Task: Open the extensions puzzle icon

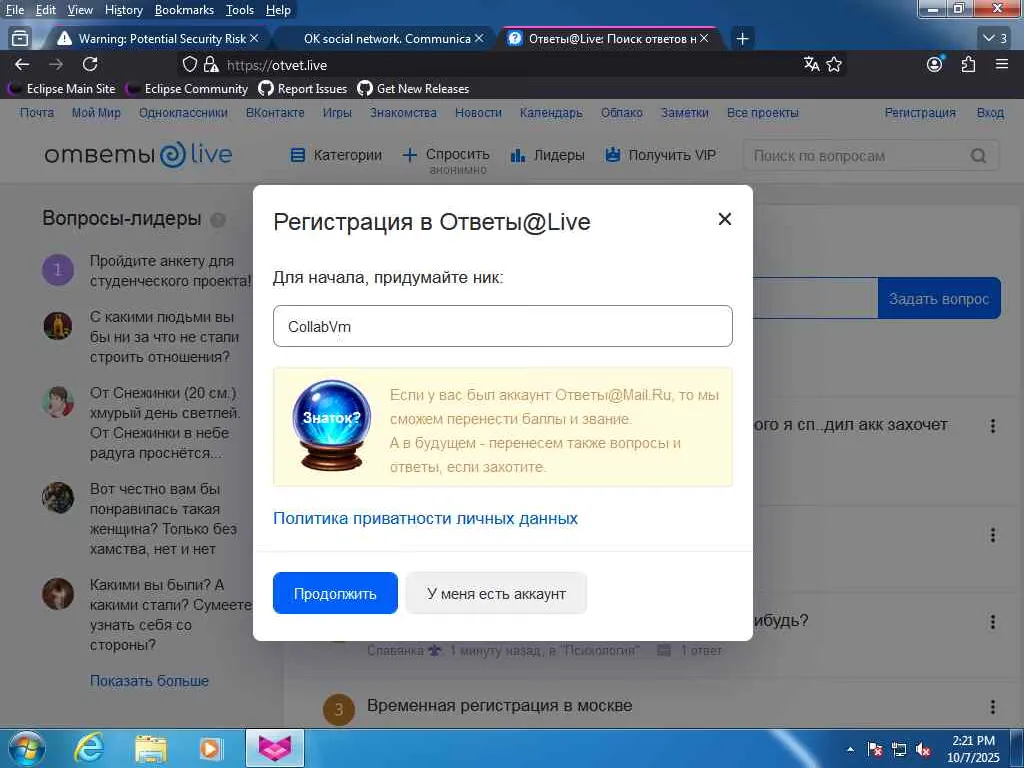Action: [x=968, y=64]
